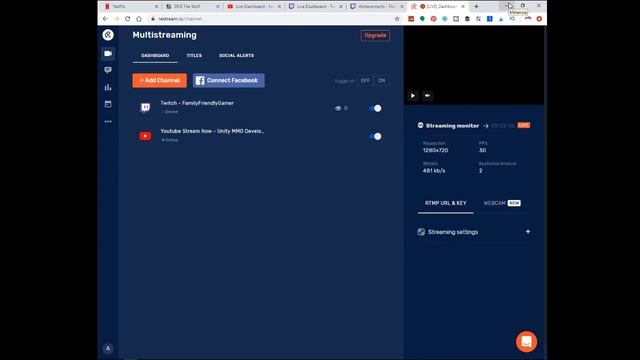Click the Streaming settings gear icon
This screenshot has height=360, width=640.
point(421,232)
